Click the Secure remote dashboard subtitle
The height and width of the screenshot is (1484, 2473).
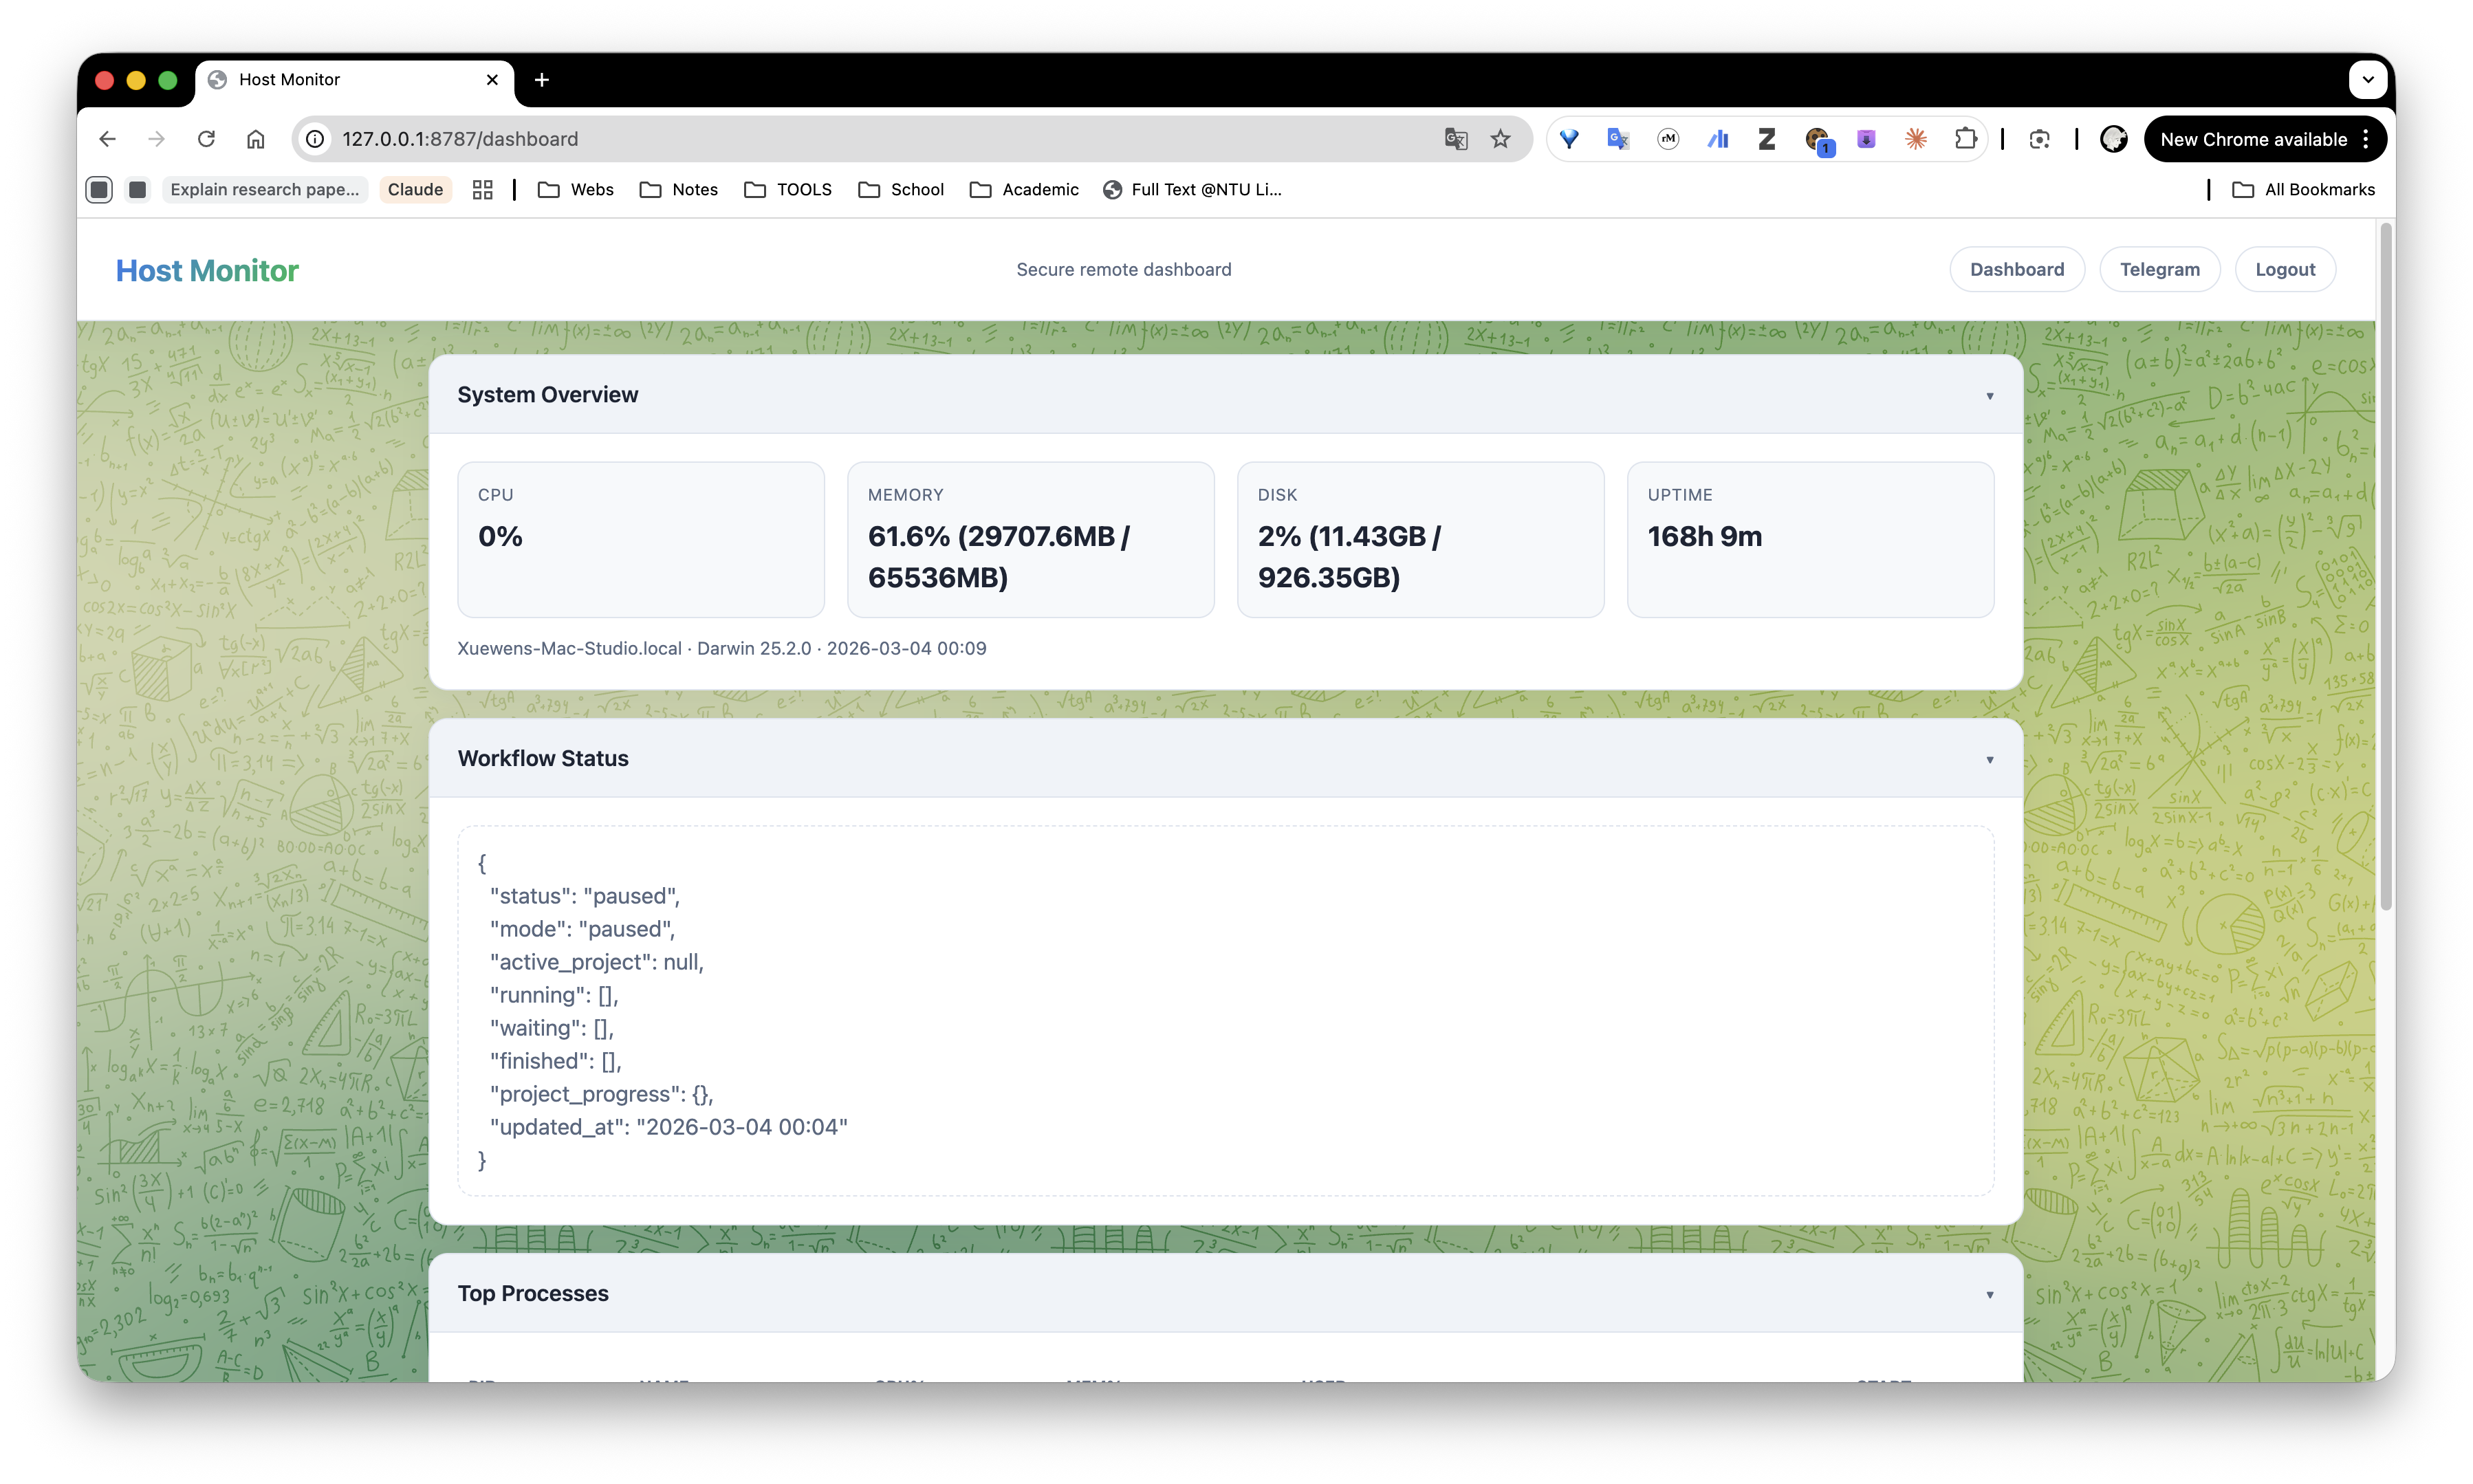1123,270
